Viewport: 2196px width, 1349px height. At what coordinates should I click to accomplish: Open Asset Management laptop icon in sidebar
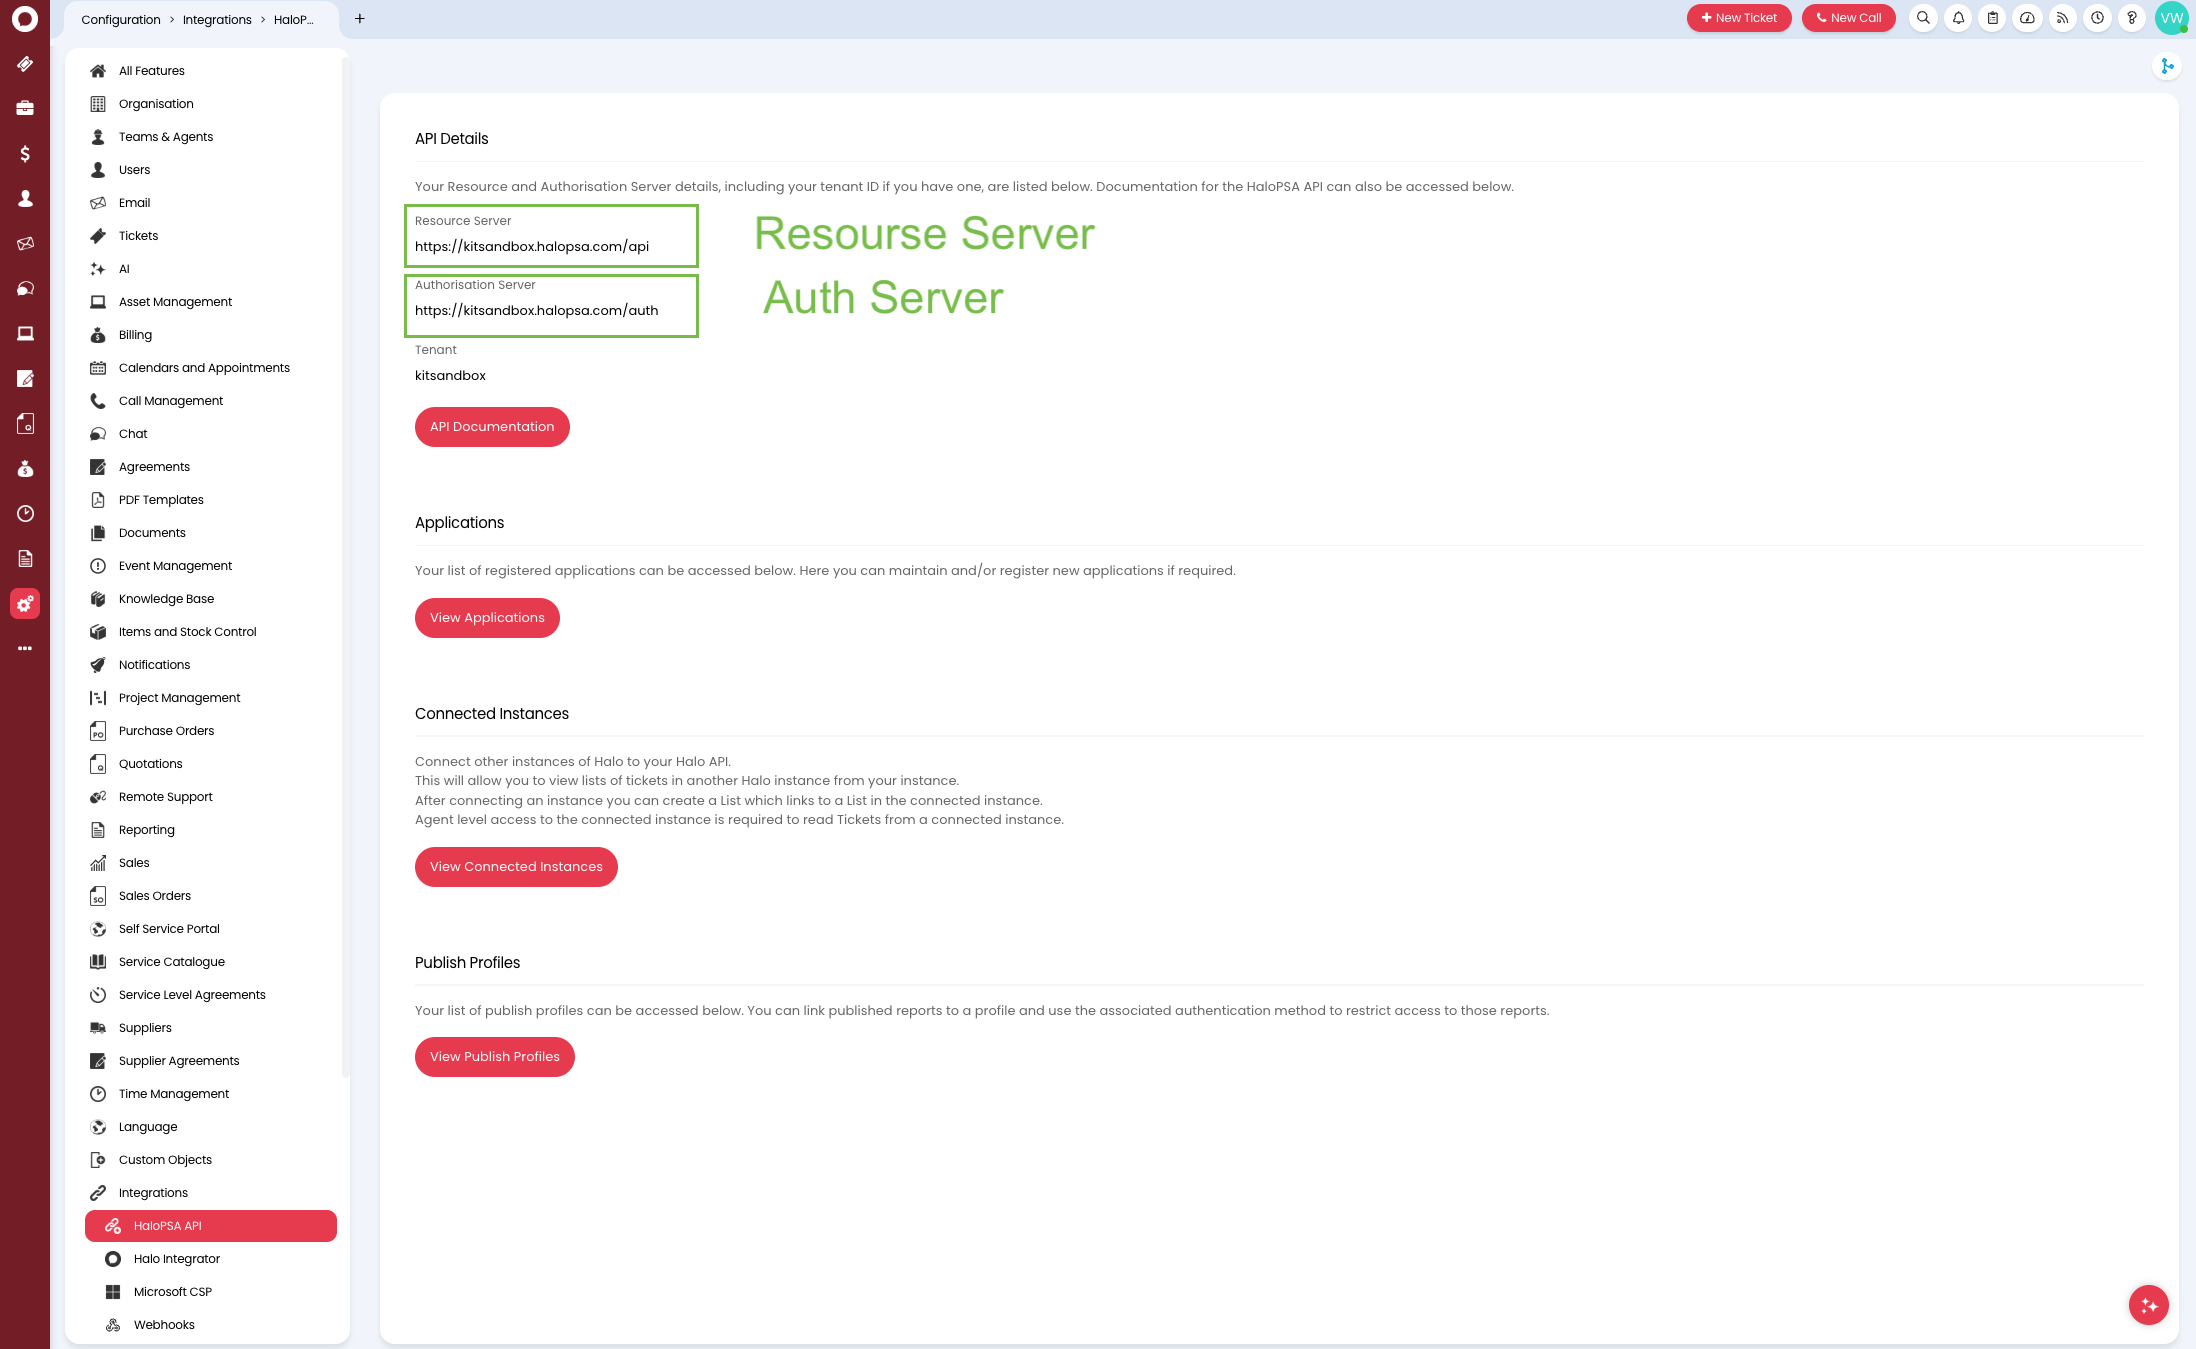25,333
